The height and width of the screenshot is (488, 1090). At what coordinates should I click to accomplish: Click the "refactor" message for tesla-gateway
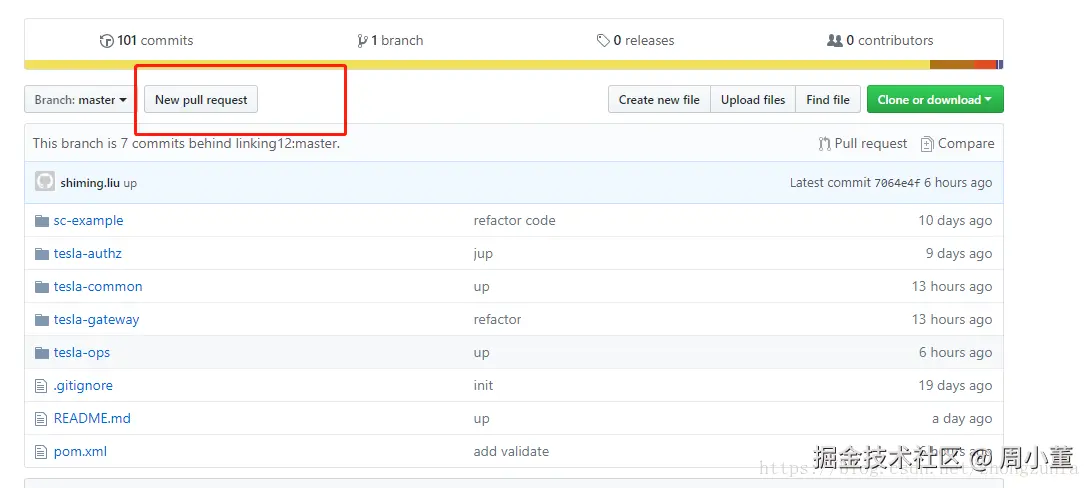pyautogui.click(x=497, y=320)
